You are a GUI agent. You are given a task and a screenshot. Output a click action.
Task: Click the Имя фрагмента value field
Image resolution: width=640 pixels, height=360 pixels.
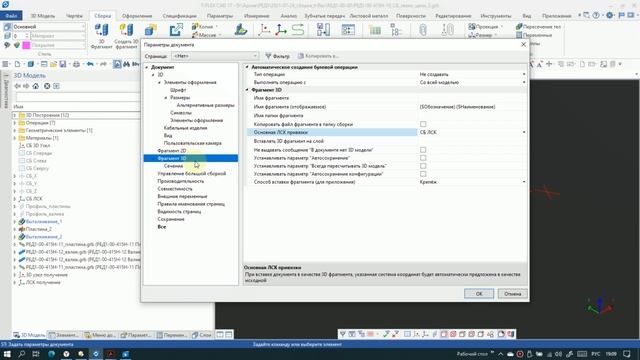(472, 98)
